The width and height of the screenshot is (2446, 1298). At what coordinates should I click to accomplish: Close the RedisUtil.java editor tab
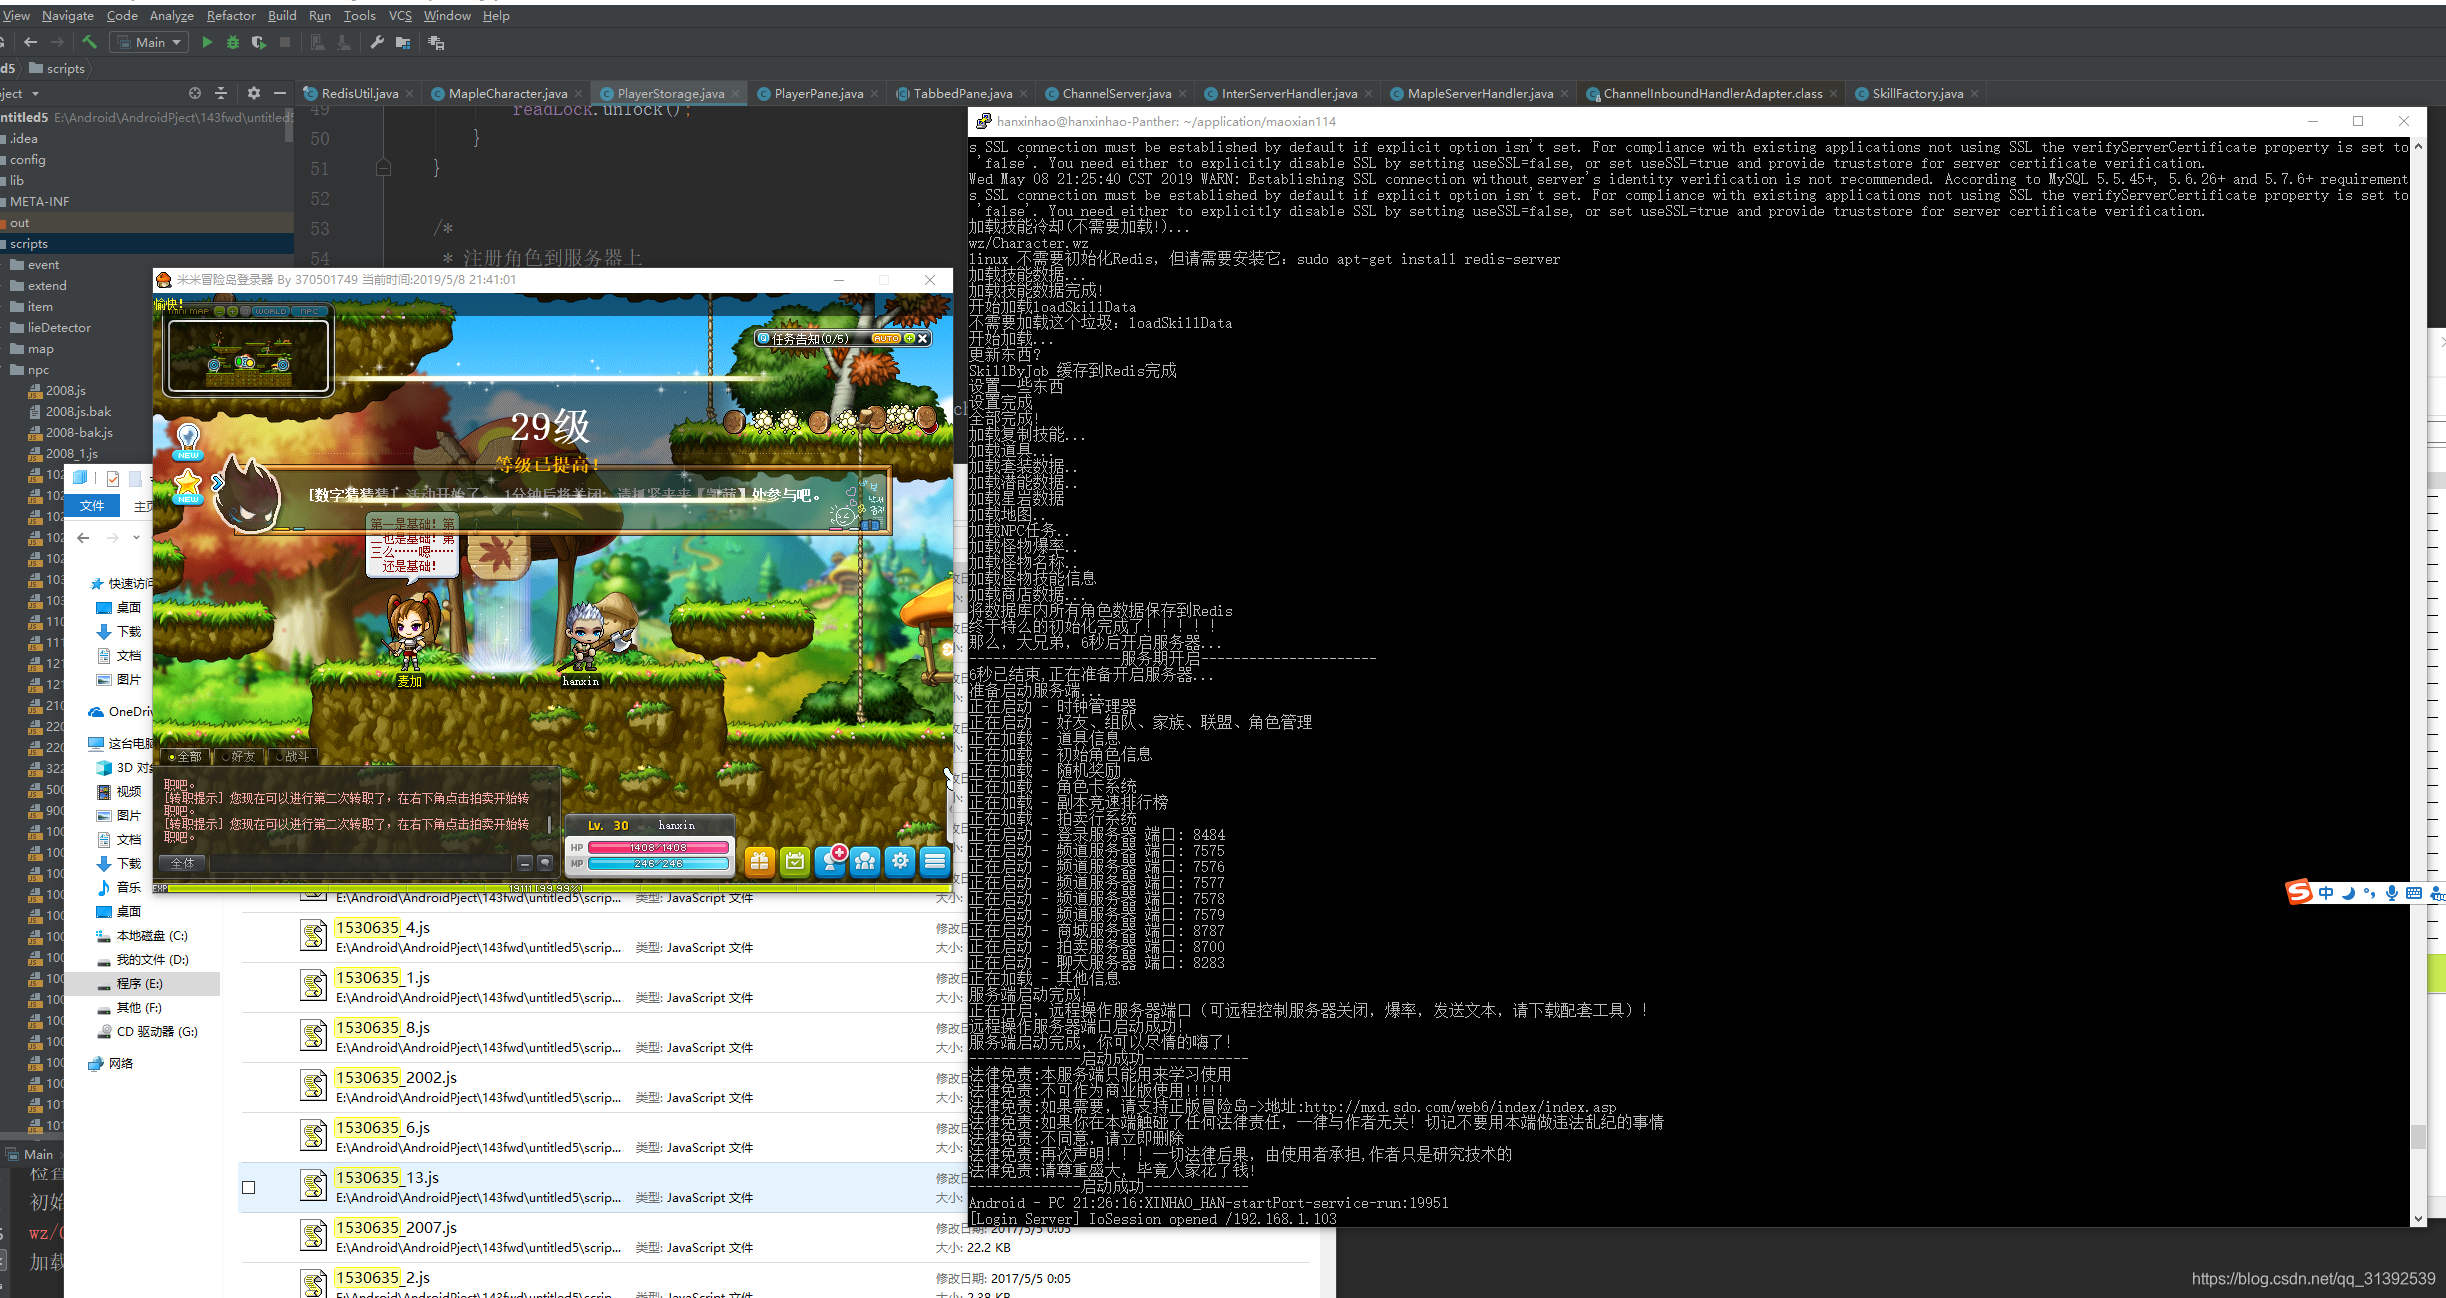point(411,94)
